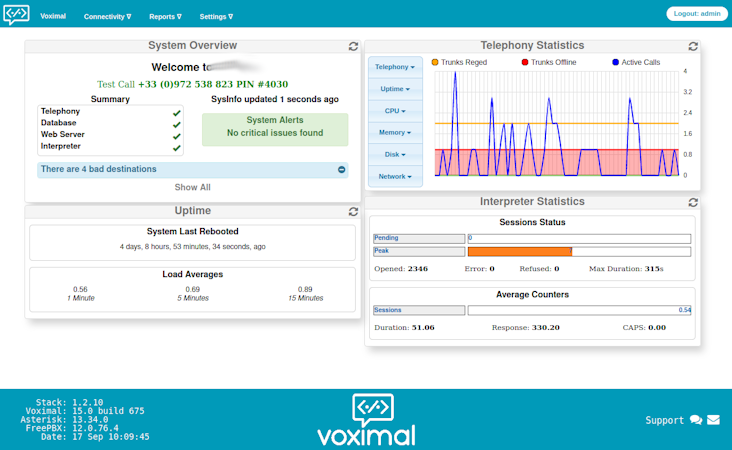Click the Web Server row in Summary
732x450 pixels.
click(x=110, y=135)
